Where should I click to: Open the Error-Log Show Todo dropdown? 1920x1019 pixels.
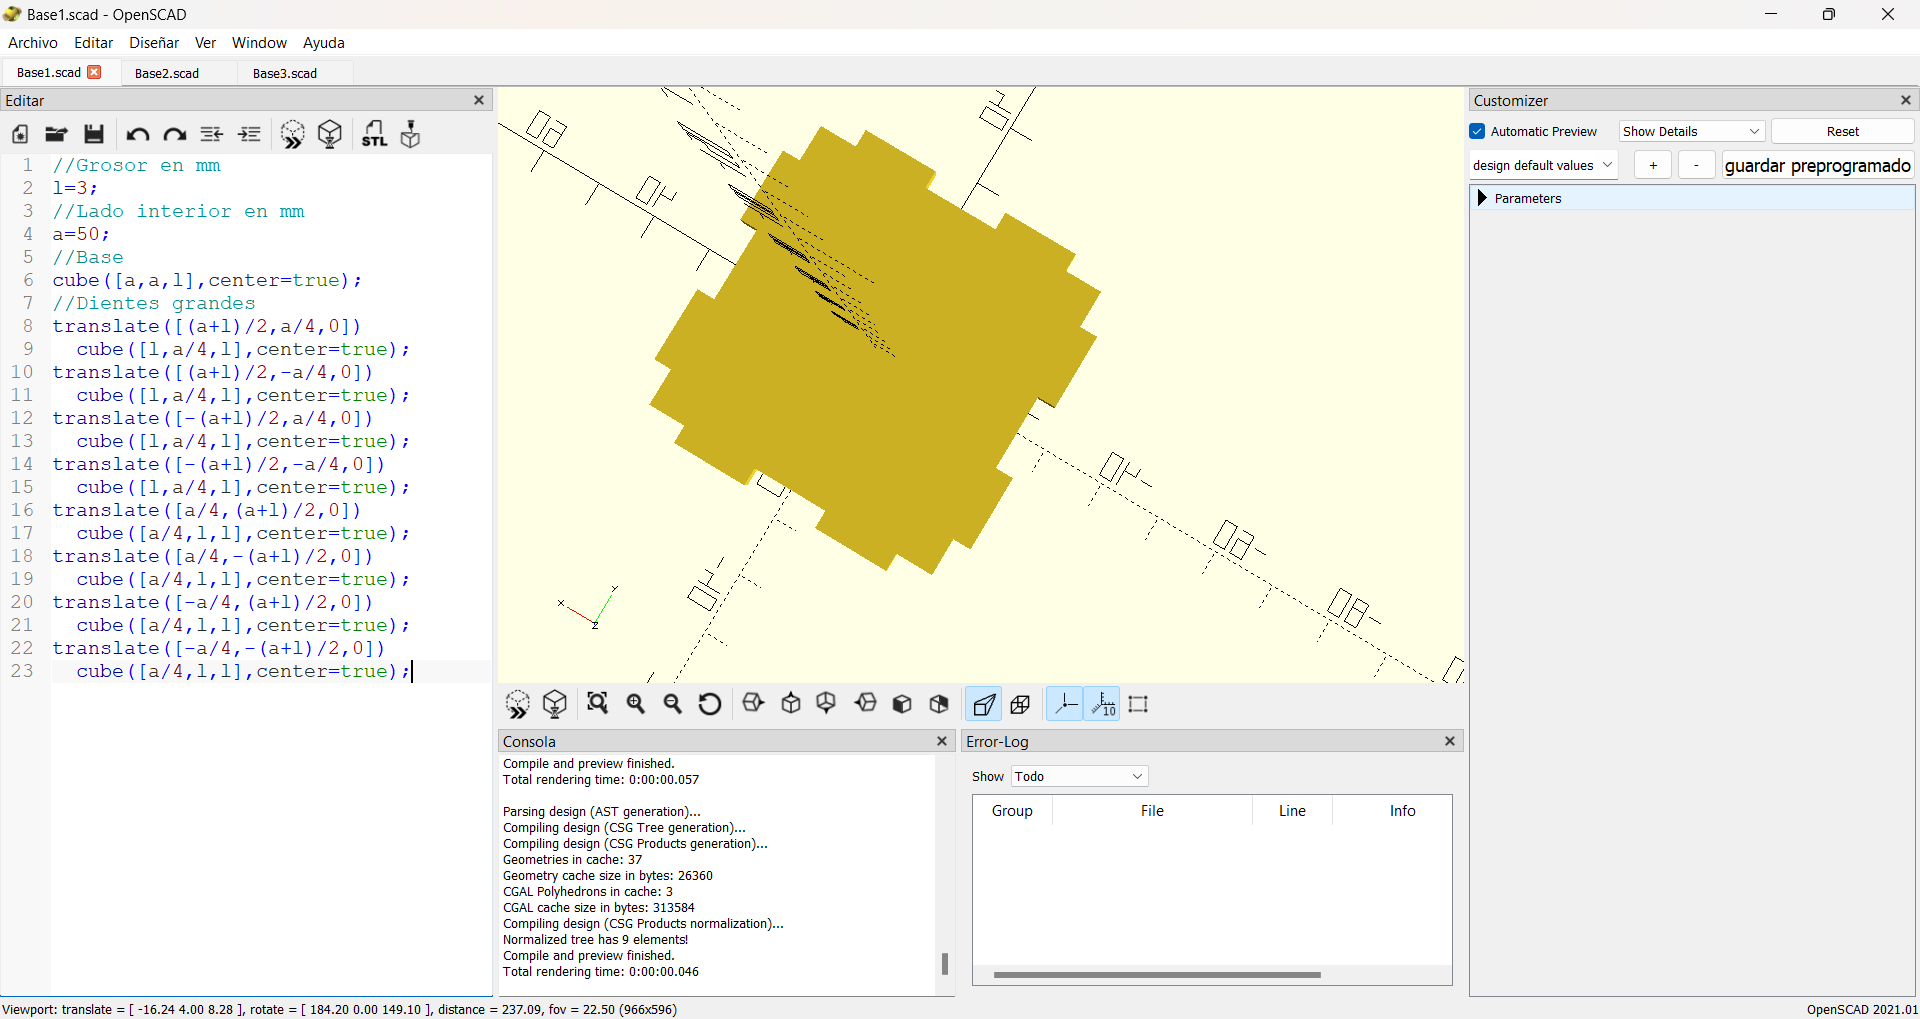point(1079,776)
